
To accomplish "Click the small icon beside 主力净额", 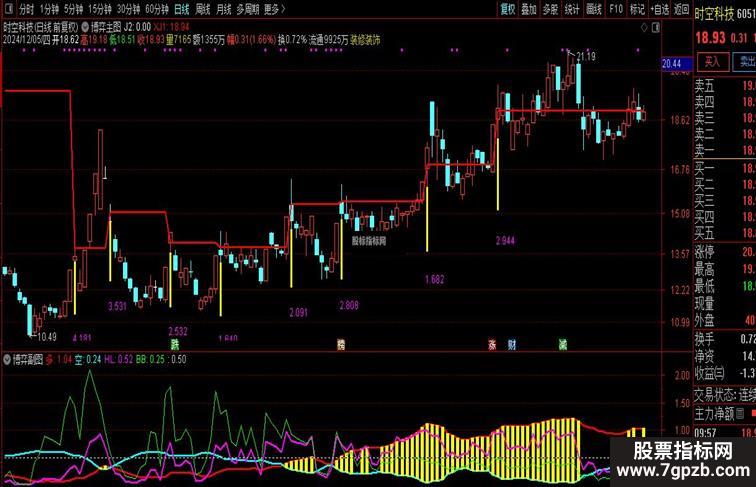I will tap(740, 413).
